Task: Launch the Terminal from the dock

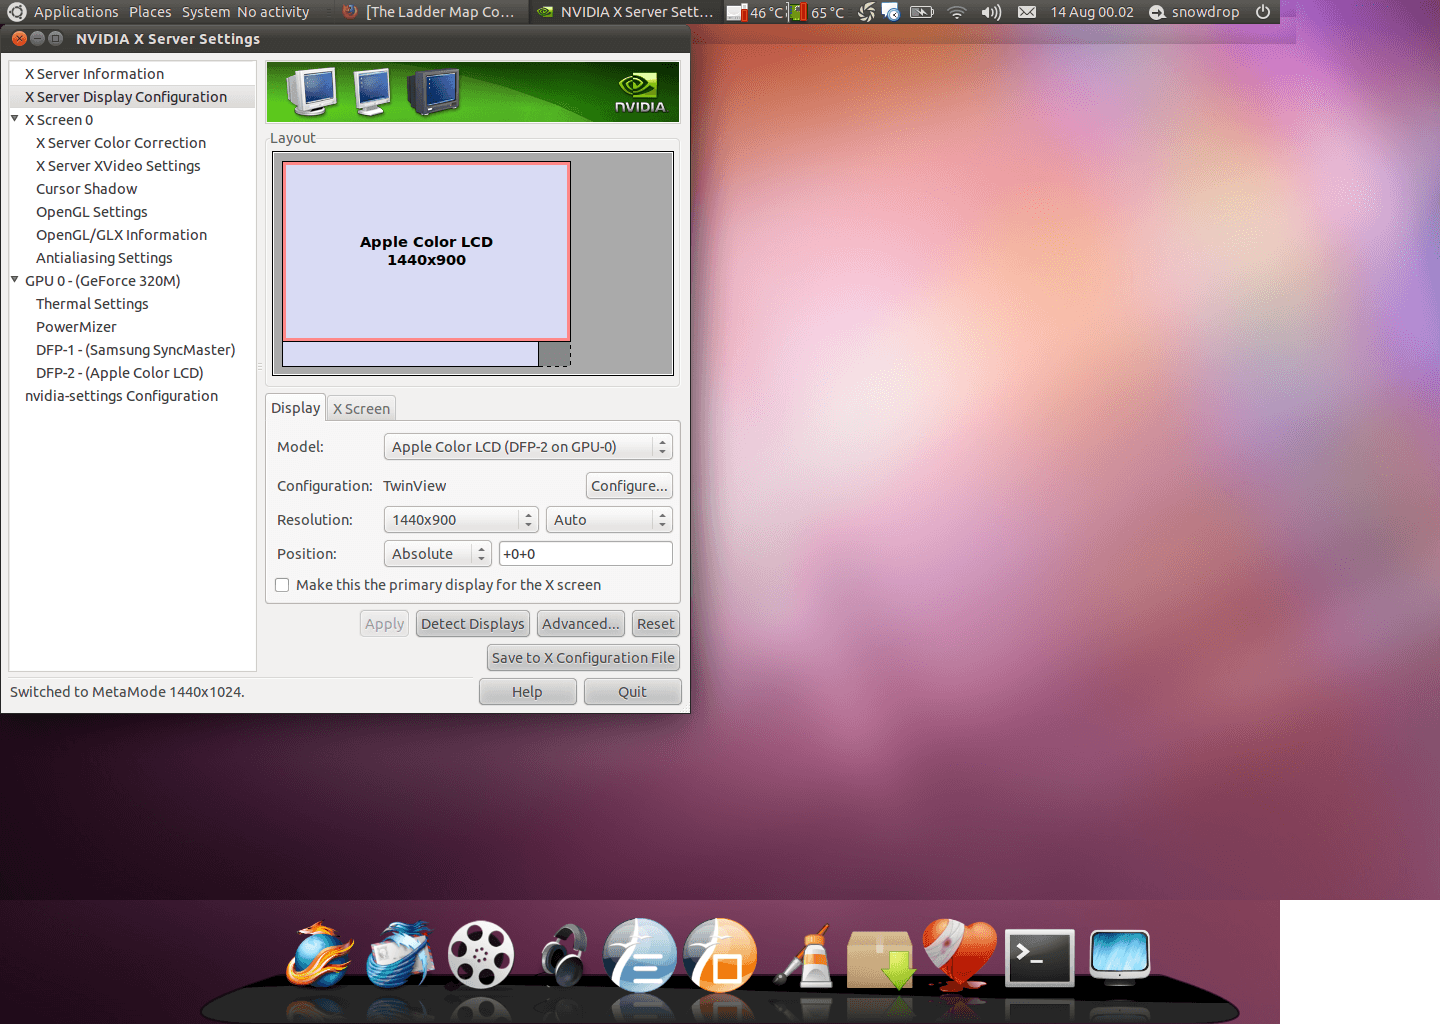Action: coord(1040,958)
